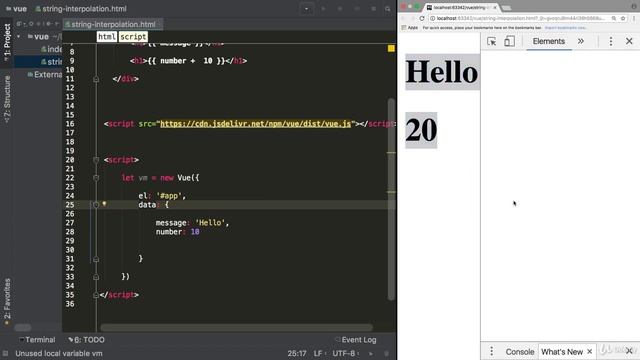Click the 25:17 cursor position indicator
Image resolution: width=640 pixels, height=360 pixels.
tap(297, 353)
